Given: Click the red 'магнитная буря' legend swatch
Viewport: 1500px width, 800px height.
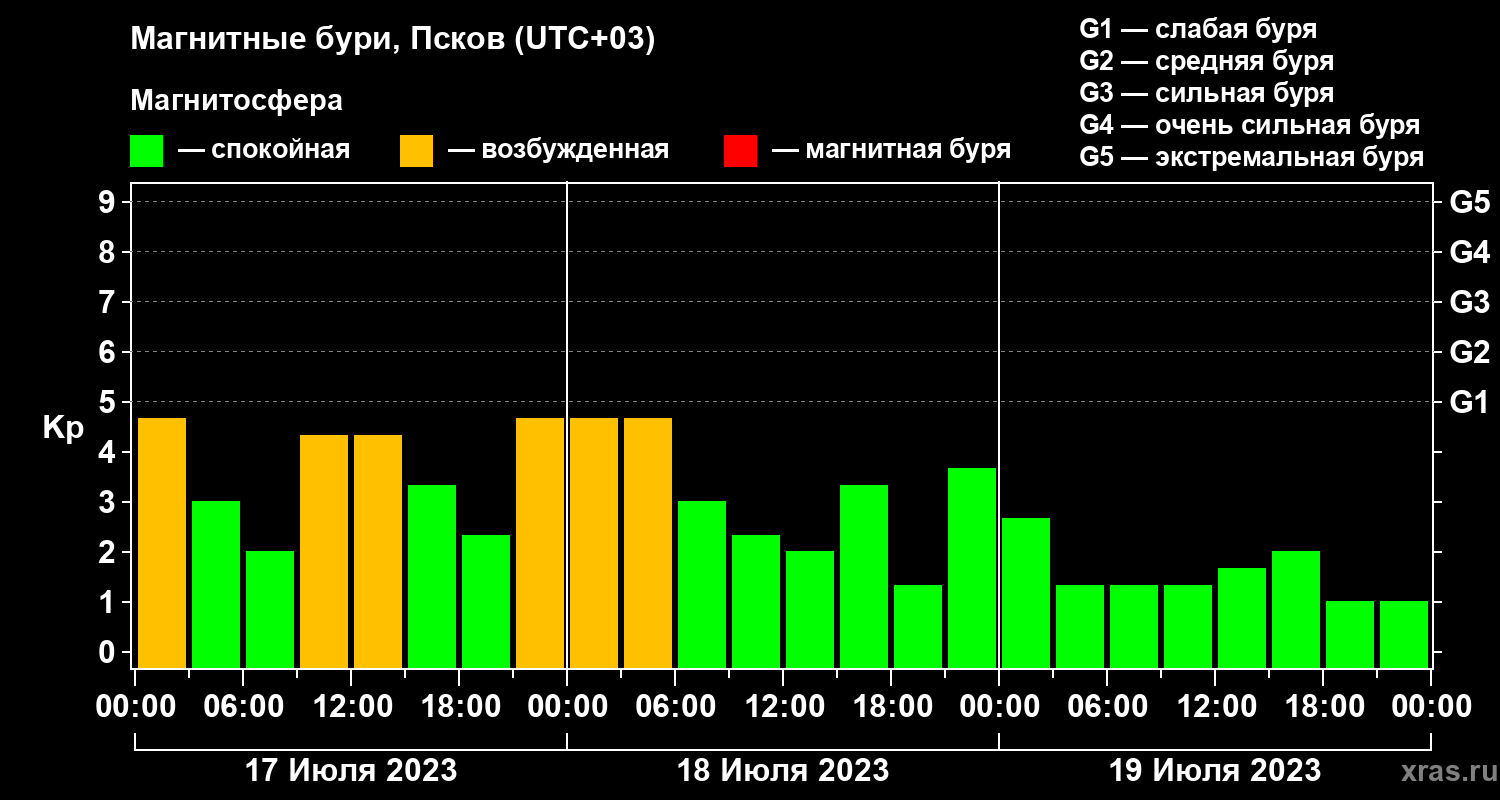Looking at the screenshot, I should 740,151.
